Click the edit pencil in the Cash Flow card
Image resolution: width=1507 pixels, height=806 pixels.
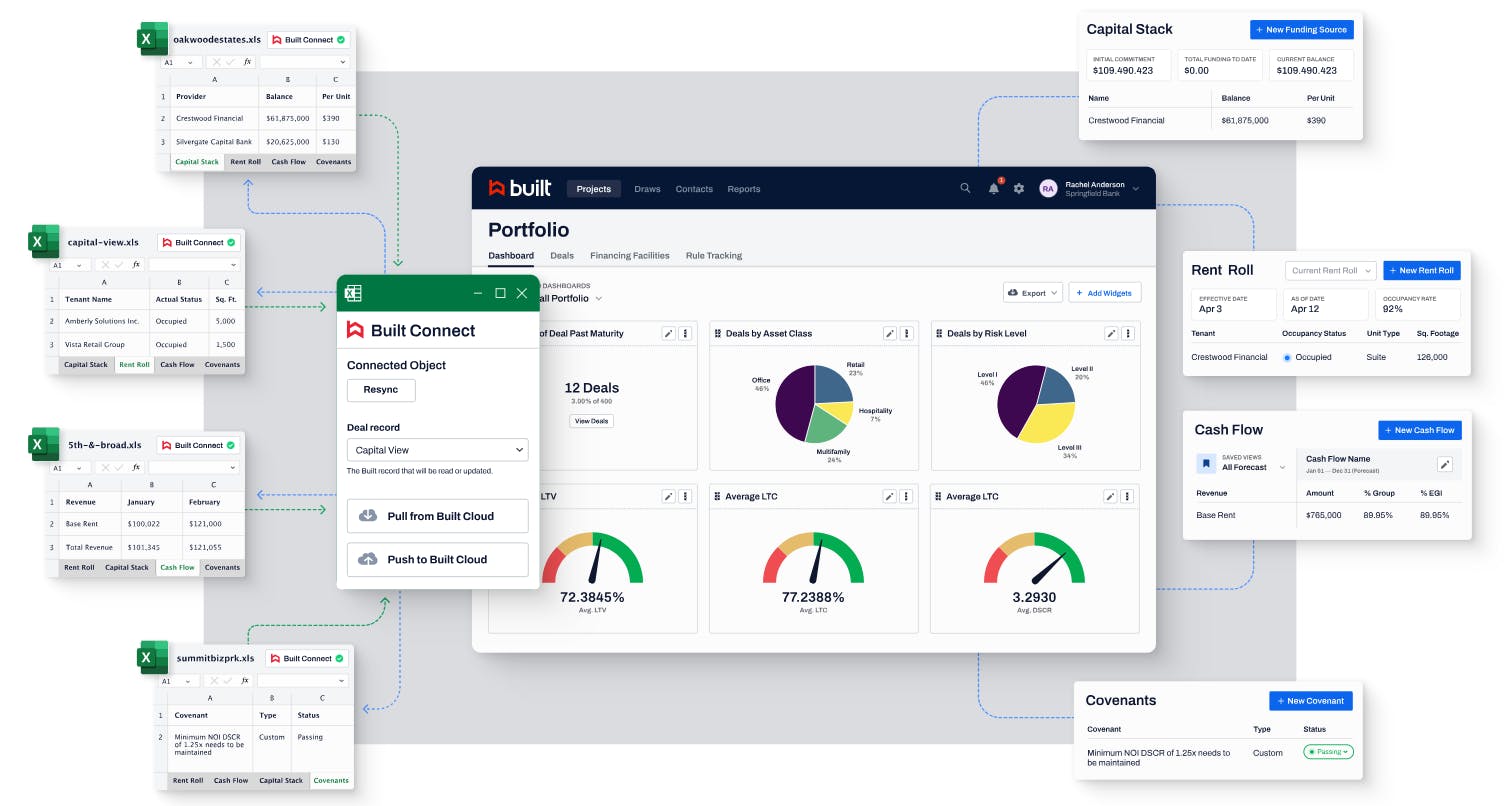tap(1444, 464)
